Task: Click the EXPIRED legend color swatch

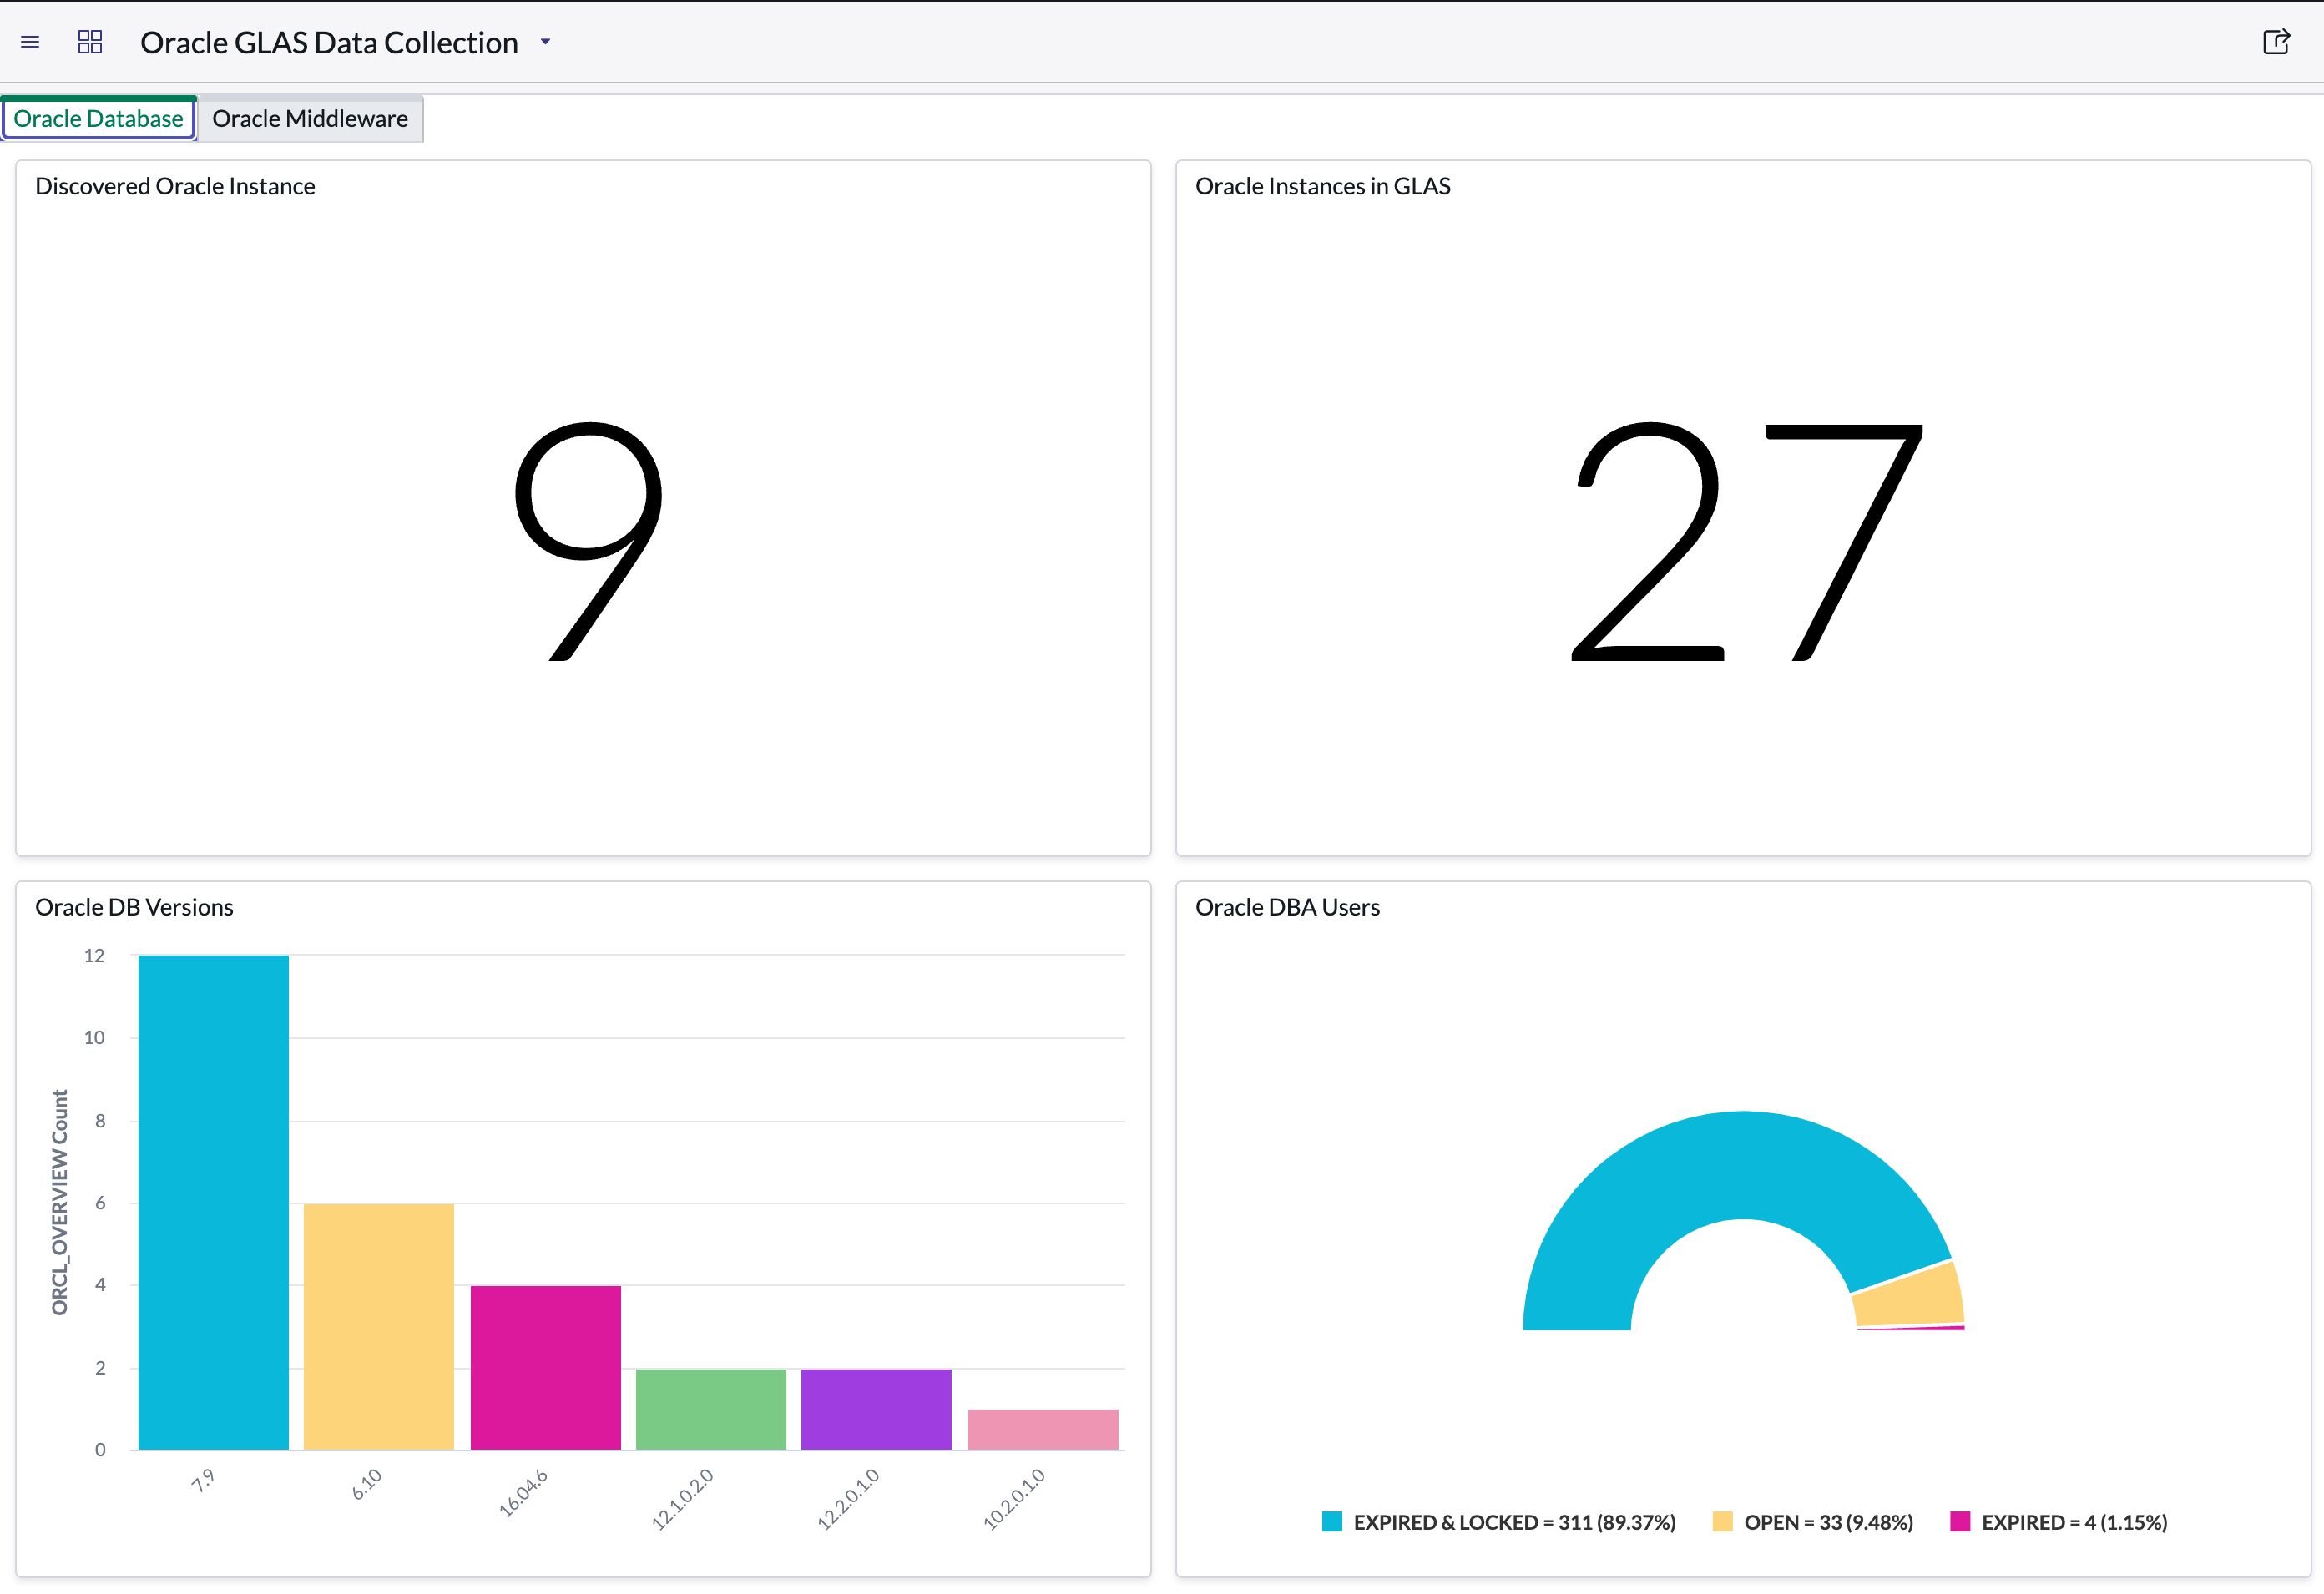Action: (1960, 1522)
